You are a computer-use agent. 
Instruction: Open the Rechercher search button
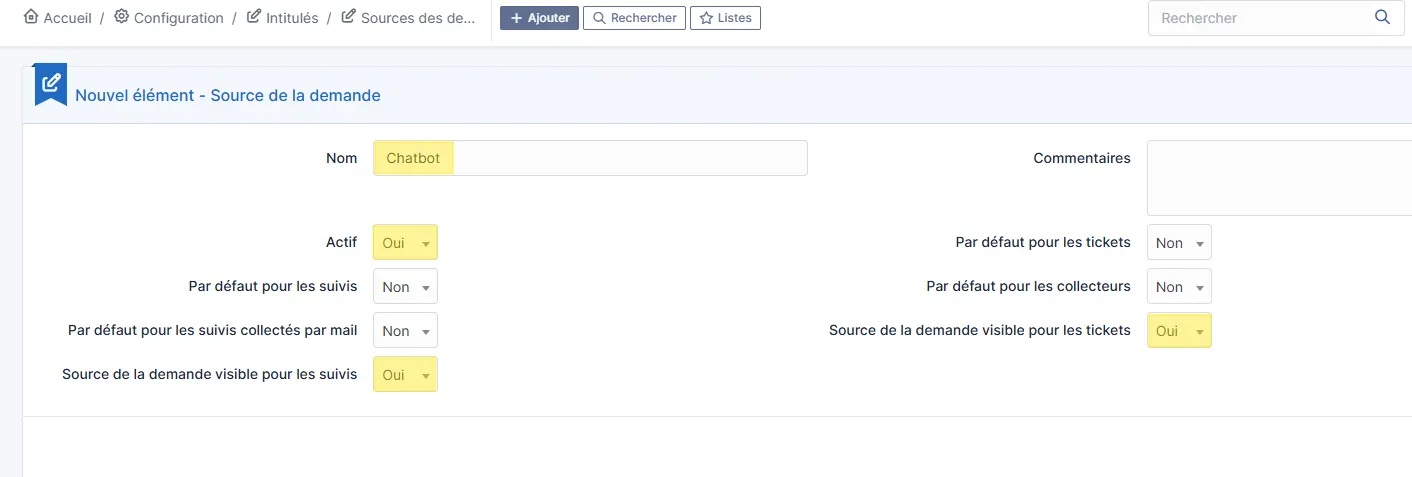coord(634,18)
